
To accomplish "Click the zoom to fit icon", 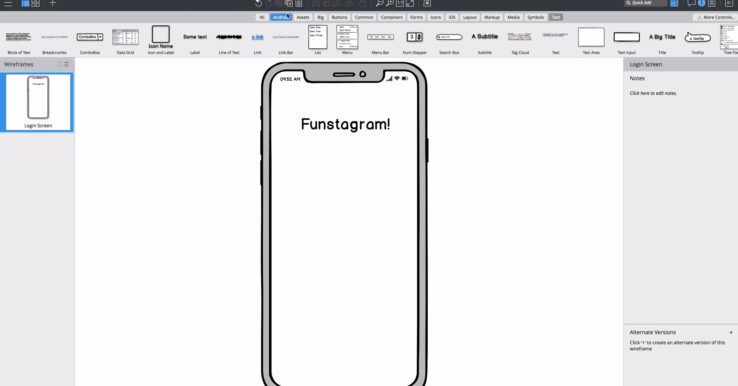I will [410, 3].
